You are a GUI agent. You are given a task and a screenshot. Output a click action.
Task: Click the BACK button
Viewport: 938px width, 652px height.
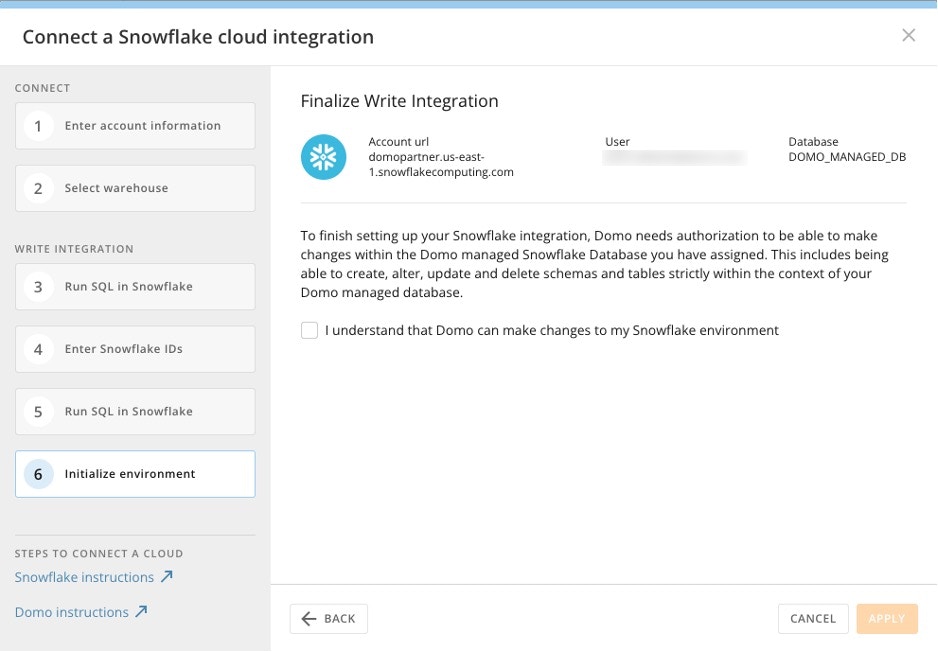click(329, 619)
